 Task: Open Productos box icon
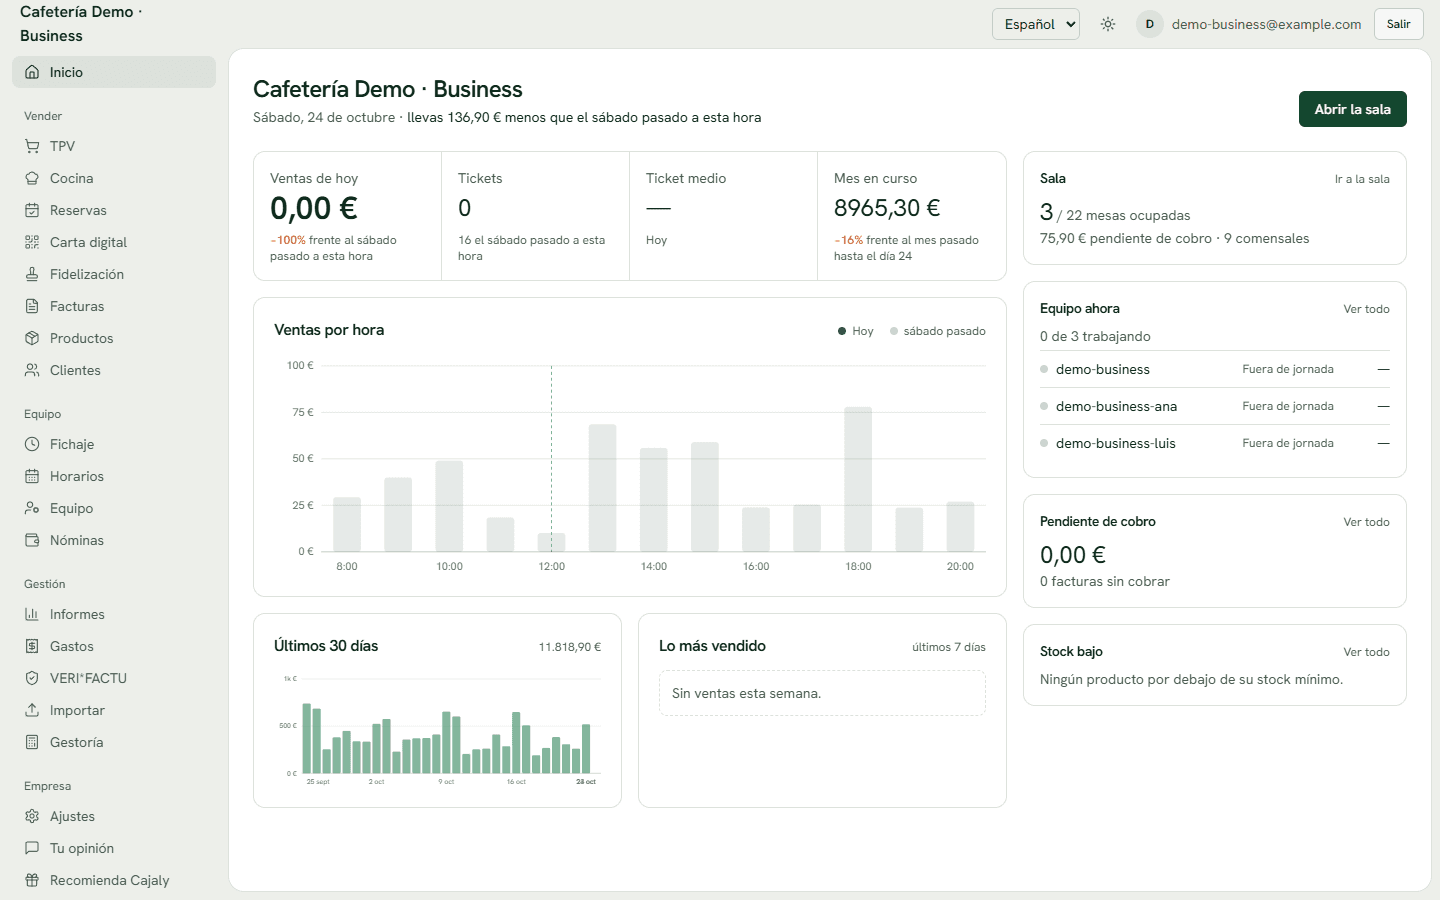[32, 338]
